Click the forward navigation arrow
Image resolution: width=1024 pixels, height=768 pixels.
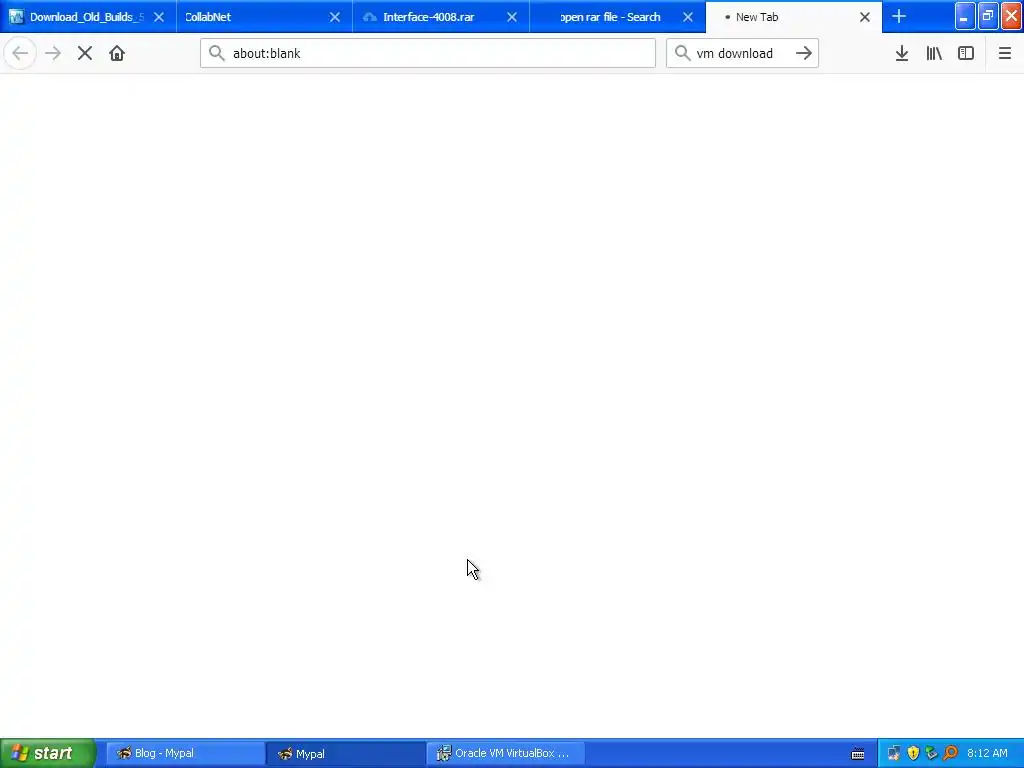tap(53, 54)
